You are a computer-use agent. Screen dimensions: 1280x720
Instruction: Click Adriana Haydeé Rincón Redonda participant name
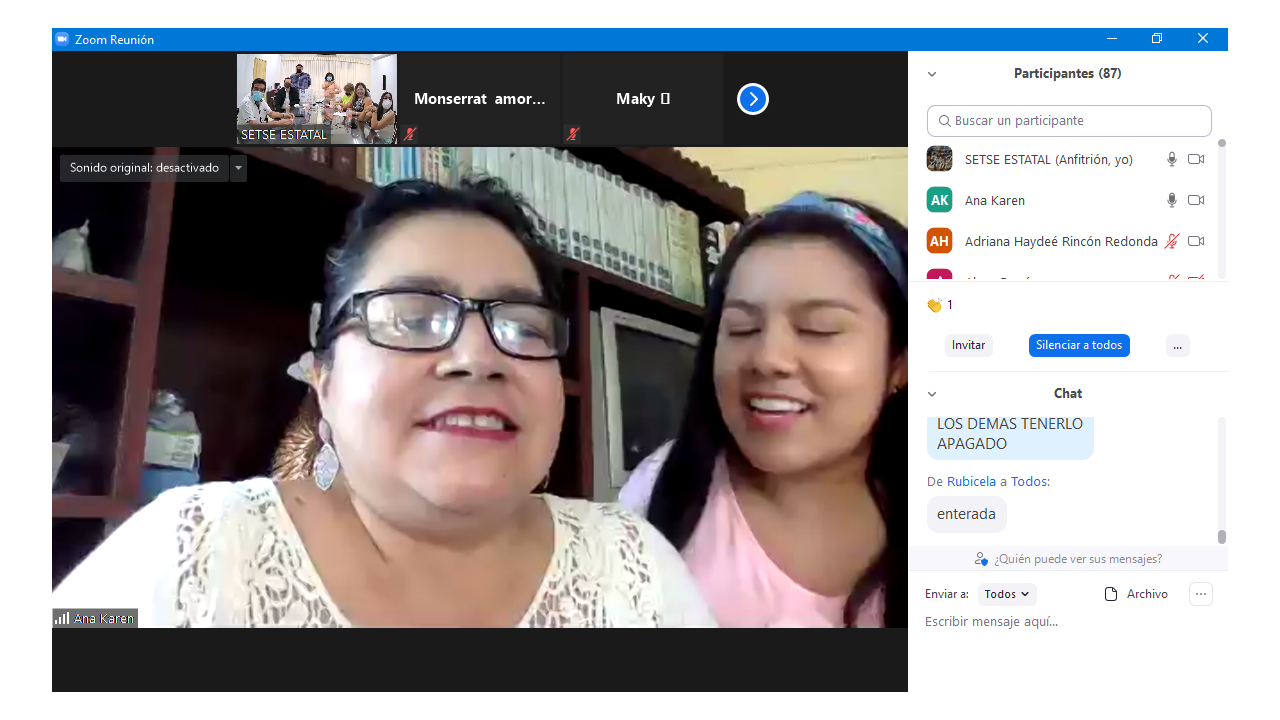[x=1061, y=242]
